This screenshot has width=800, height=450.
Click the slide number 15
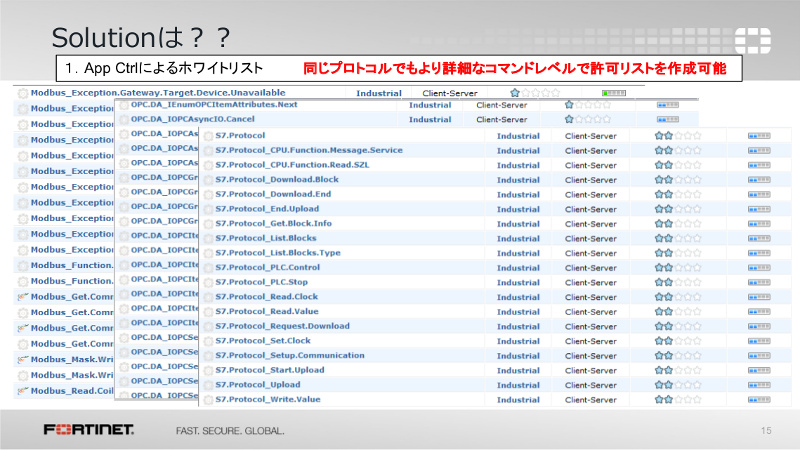766,431
